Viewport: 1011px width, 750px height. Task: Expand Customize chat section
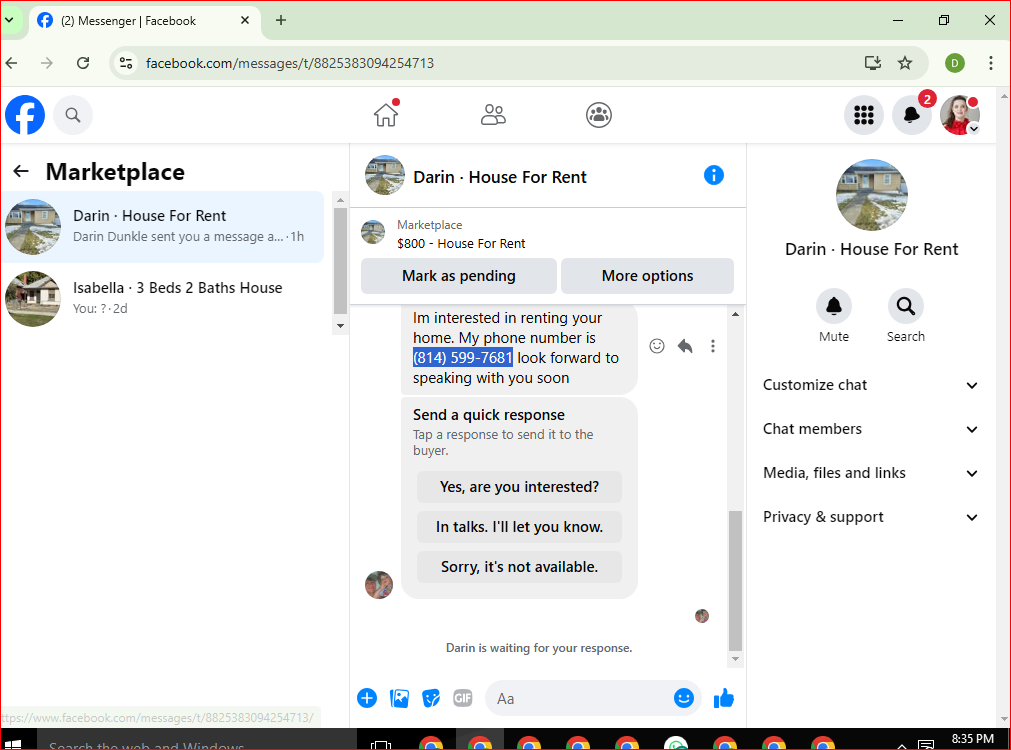[870, 385]
